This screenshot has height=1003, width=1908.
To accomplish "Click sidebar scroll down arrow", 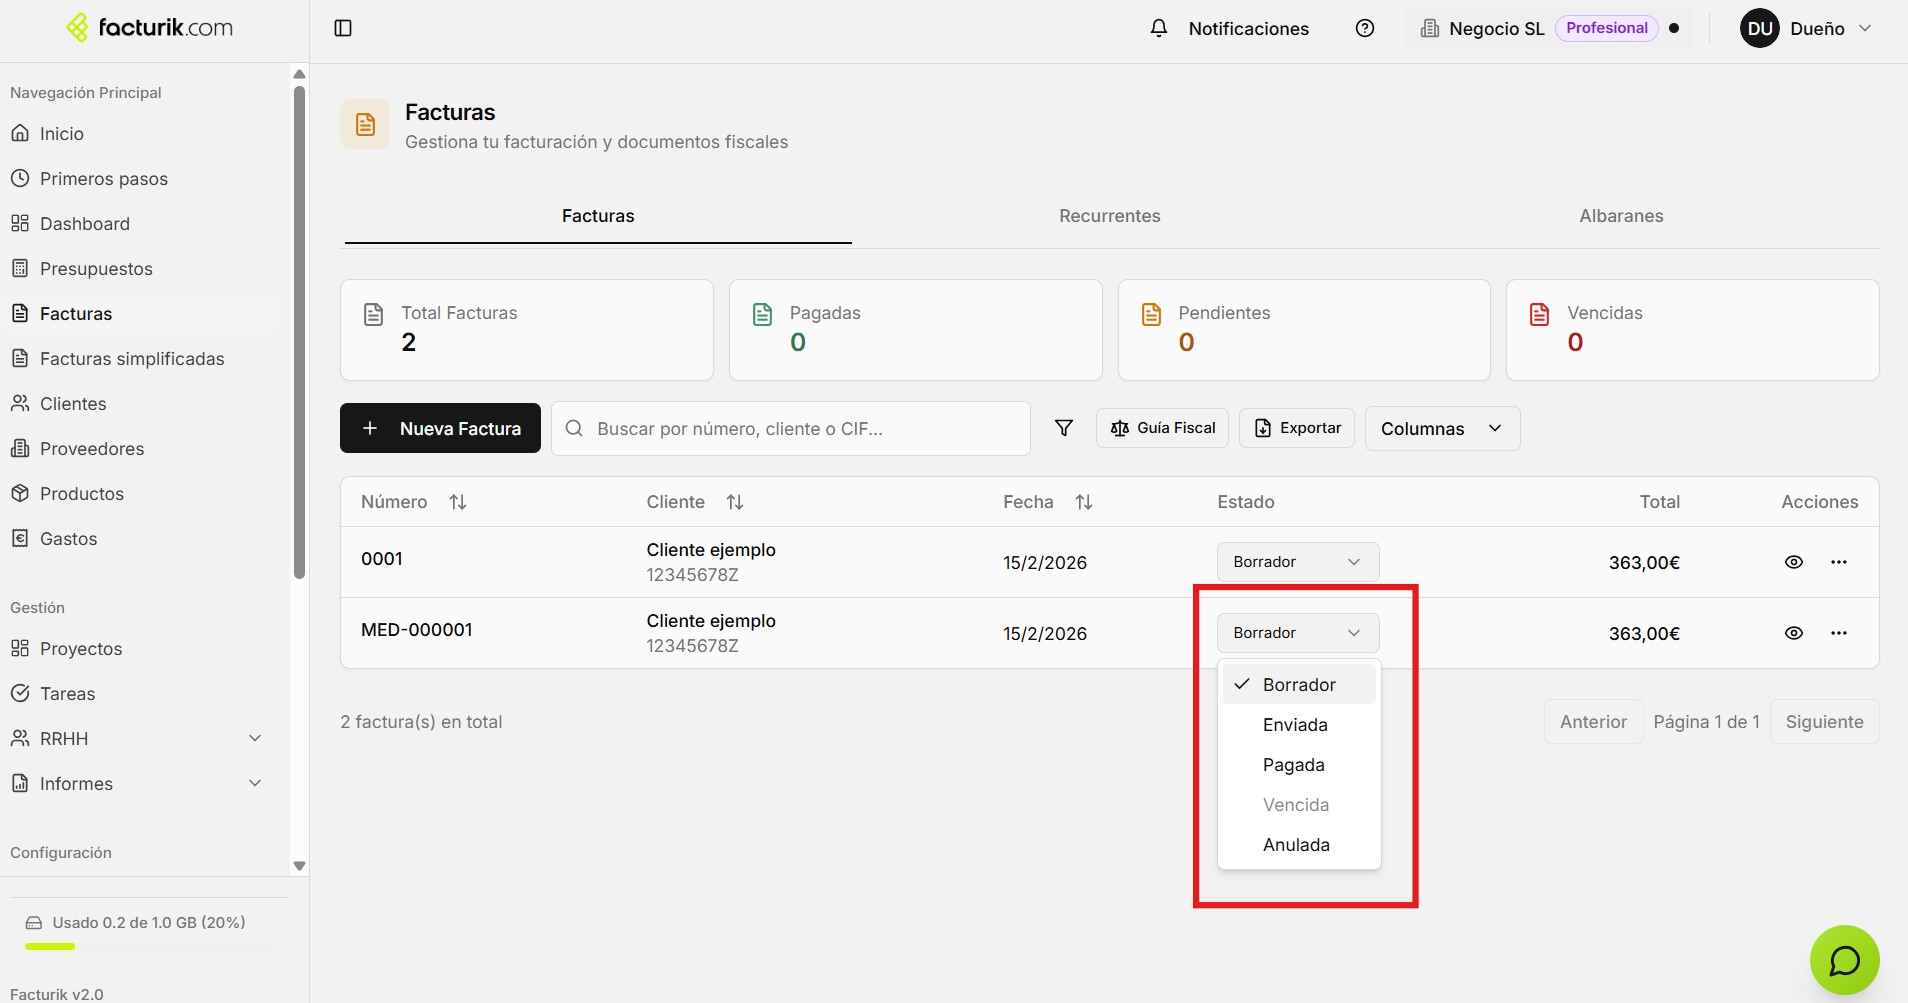I will pyautogui.click(x=299, y=866).
